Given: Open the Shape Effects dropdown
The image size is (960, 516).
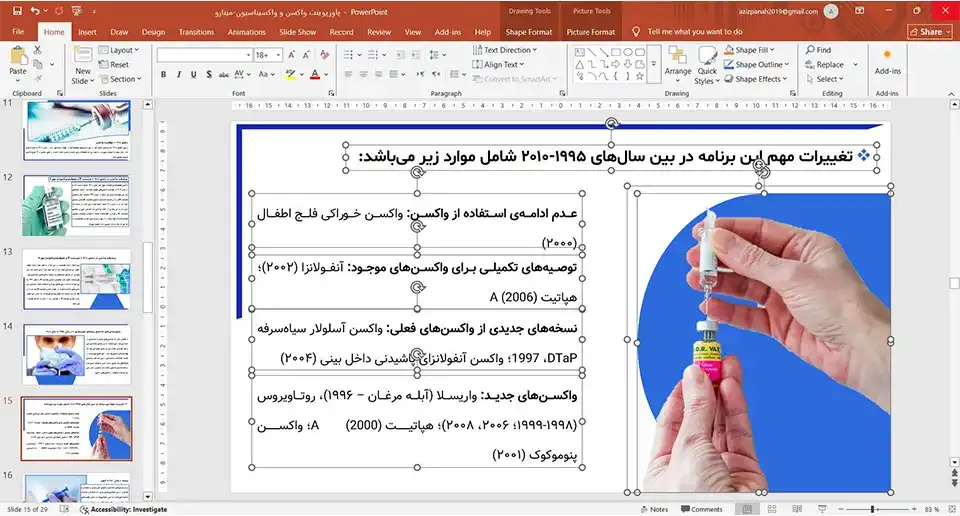Looking at the screenshot, I should [756, 79].
